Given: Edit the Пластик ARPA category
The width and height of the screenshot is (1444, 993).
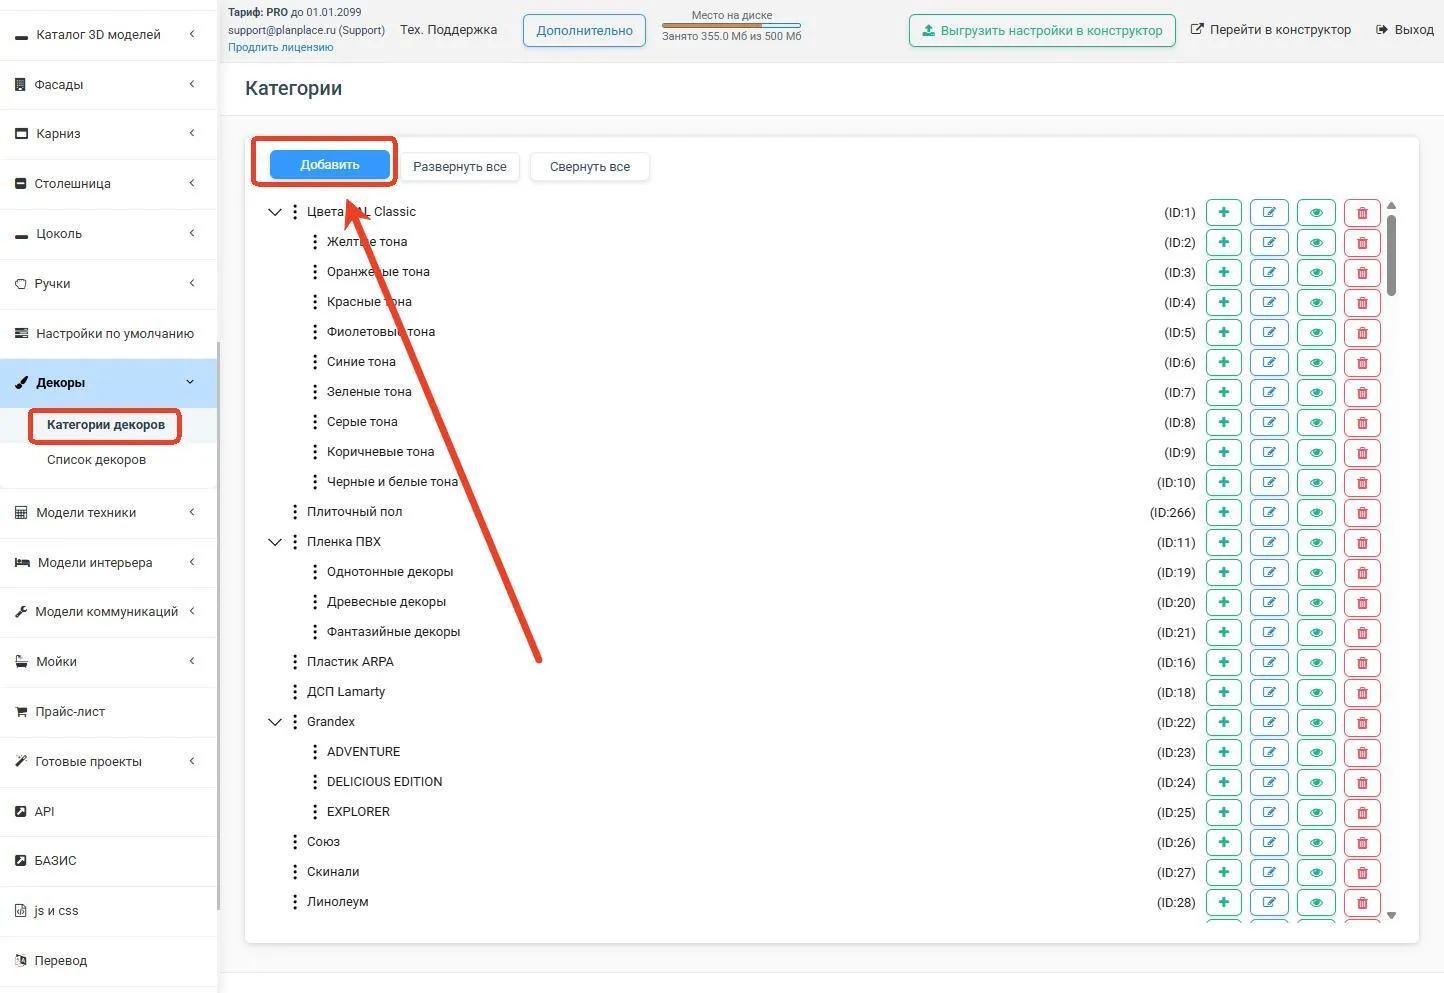Looking at the screenshot, I should click(1269, 662).
